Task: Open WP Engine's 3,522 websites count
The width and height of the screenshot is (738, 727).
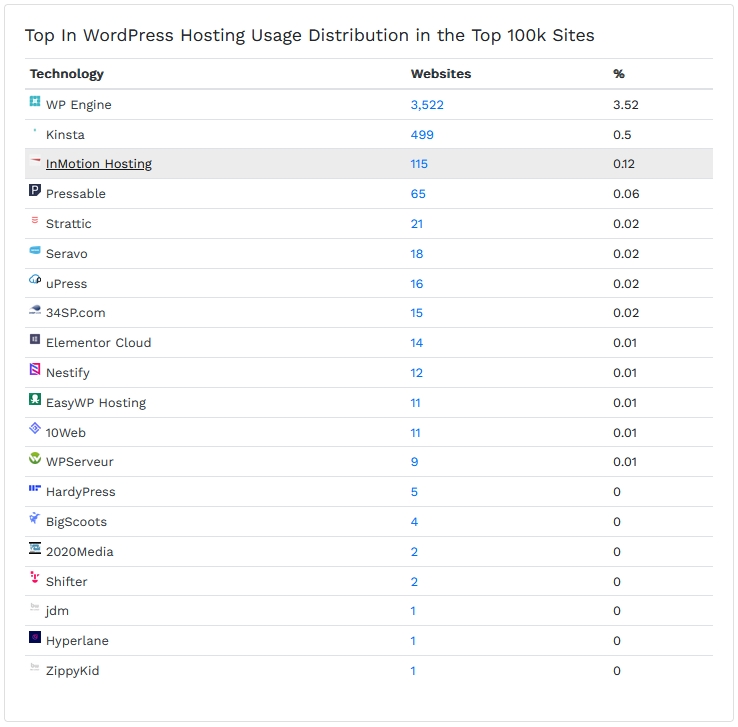Action: coord(427,105)
